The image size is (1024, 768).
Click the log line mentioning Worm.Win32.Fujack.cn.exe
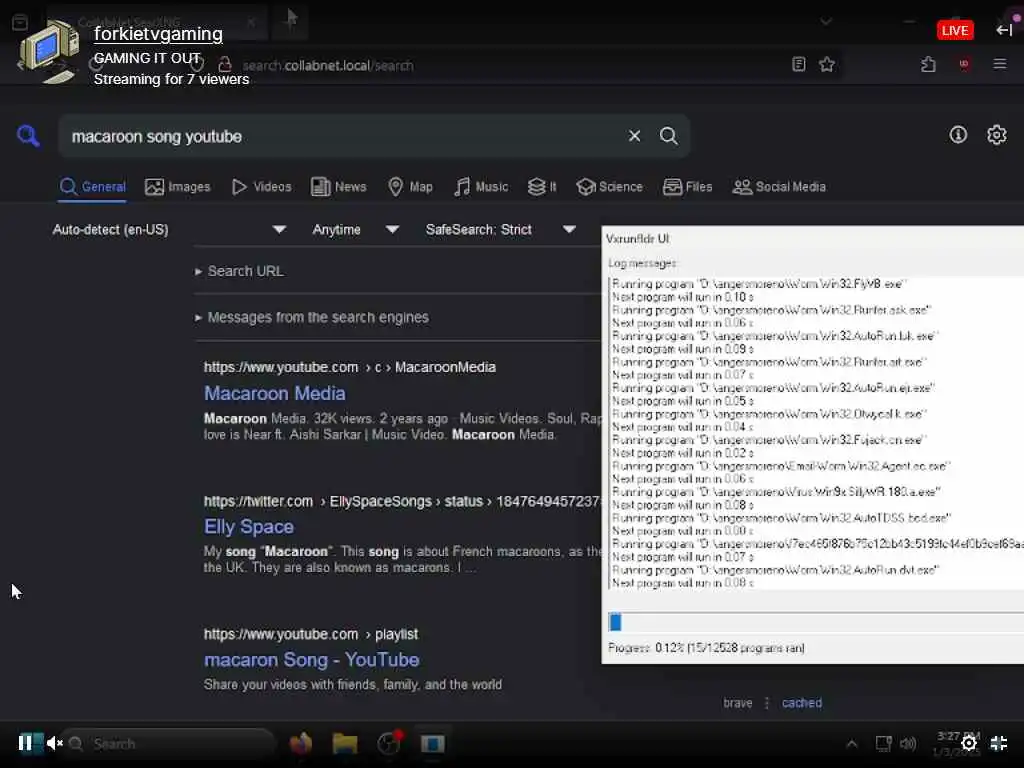pyautogui.click(x=769, y=440)
